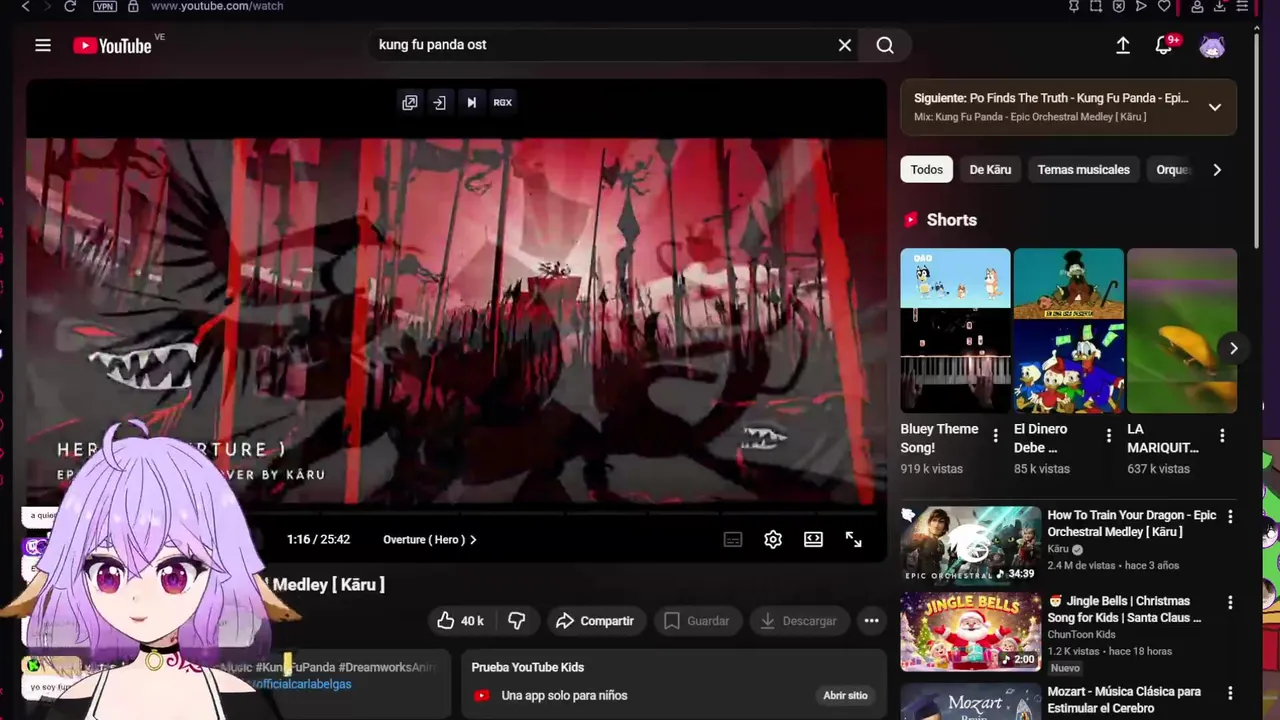Click the Compartir share button

coord(595,621)
